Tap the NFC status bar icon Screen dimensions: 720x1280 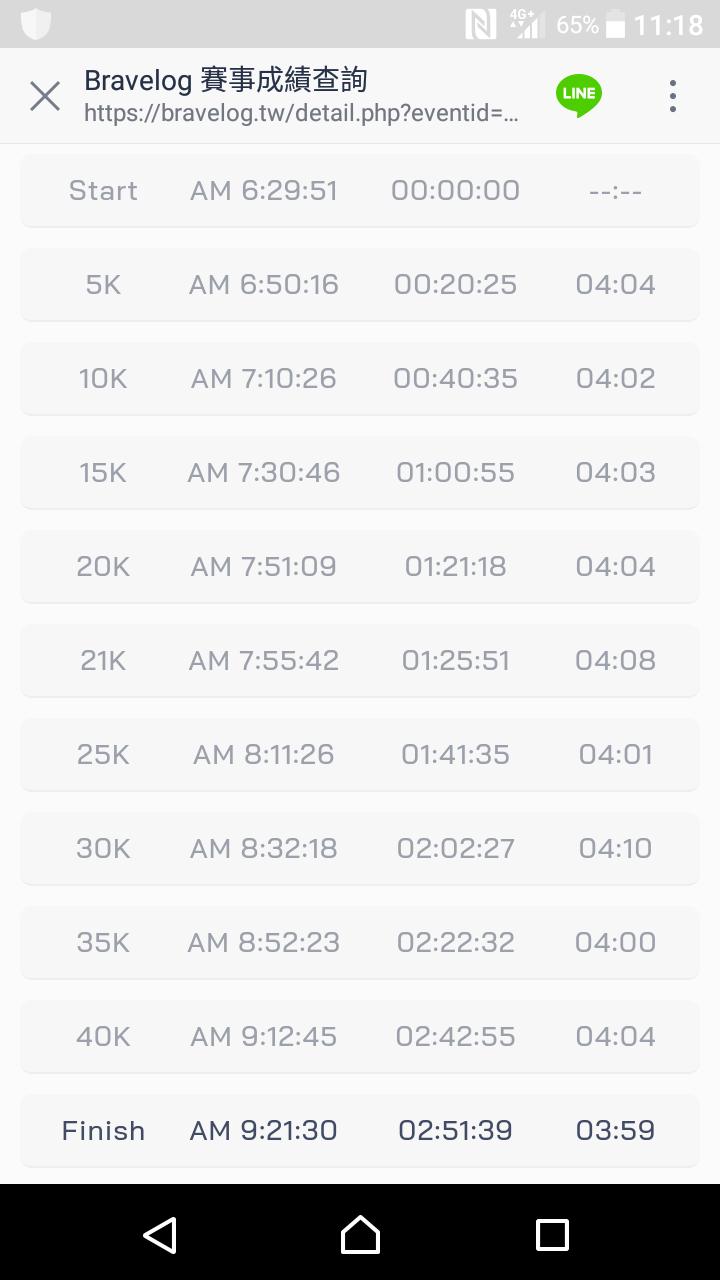pyautogui.click(x=481, y=24)
